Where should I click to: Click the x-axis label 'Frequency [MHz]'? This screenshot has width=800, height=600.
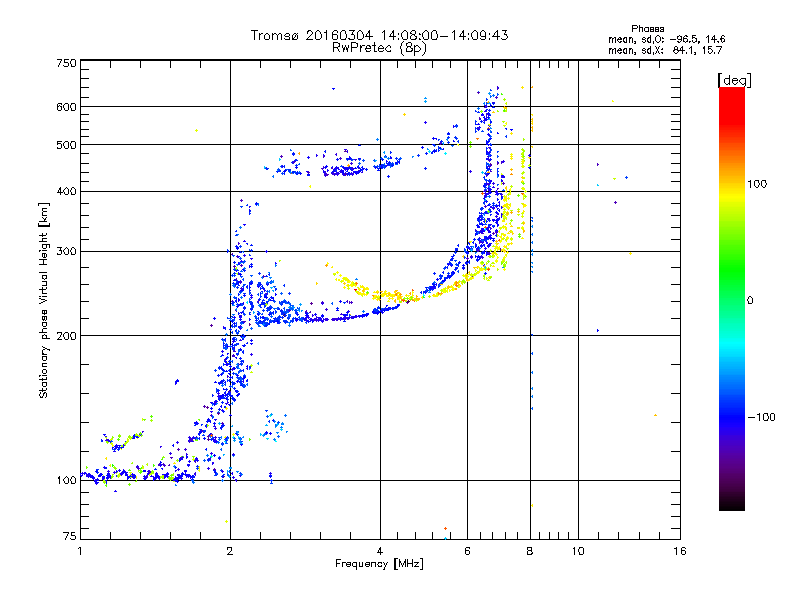pyautogui.click(x=379, y=564)
